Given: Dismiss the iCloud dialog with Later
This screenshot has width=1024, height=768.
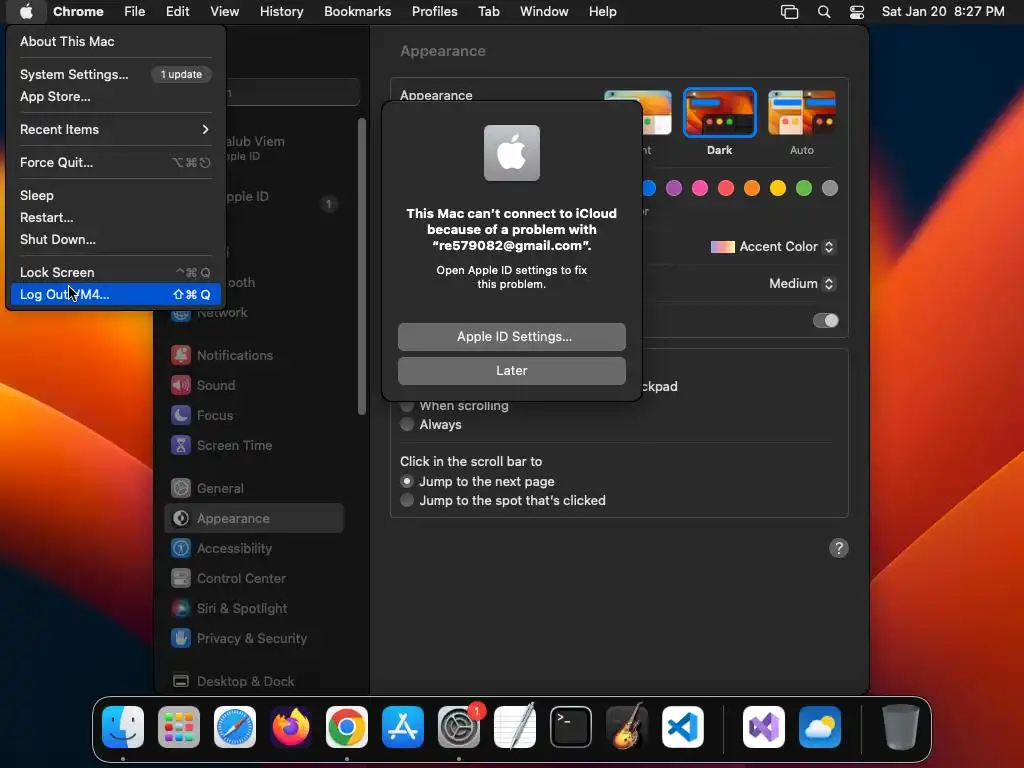Looking at the screenshot, I should (x=511, y=371).
